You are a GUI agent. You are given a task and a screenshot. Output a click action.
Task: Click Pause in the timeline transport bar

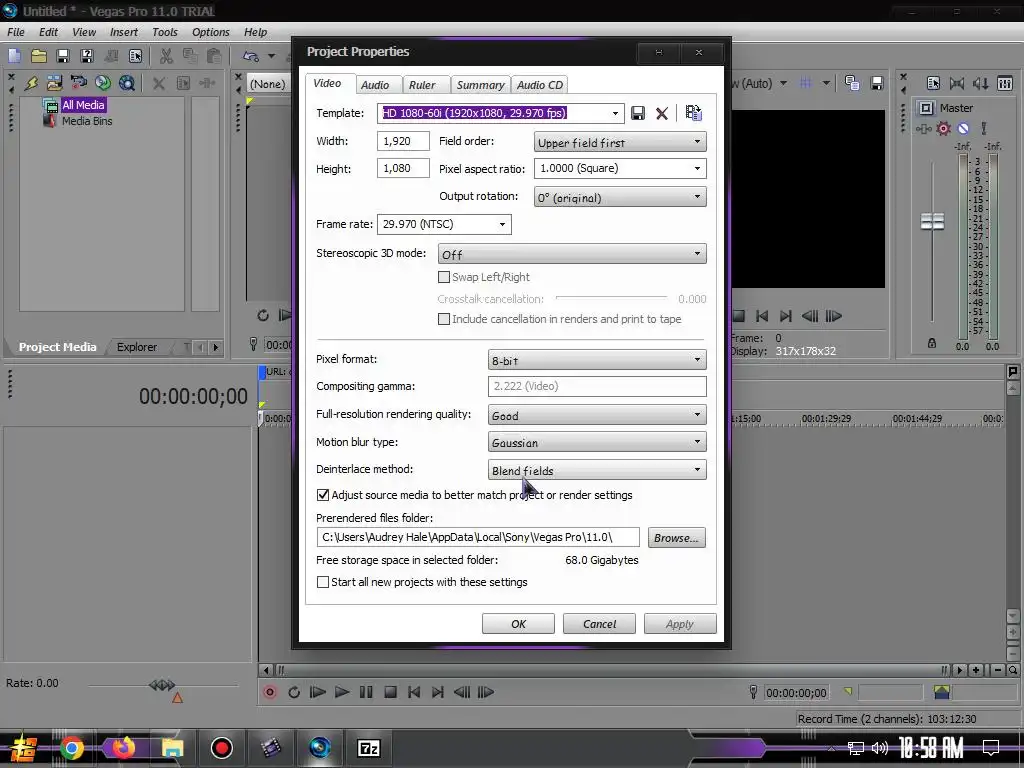[x=366, y=692]
